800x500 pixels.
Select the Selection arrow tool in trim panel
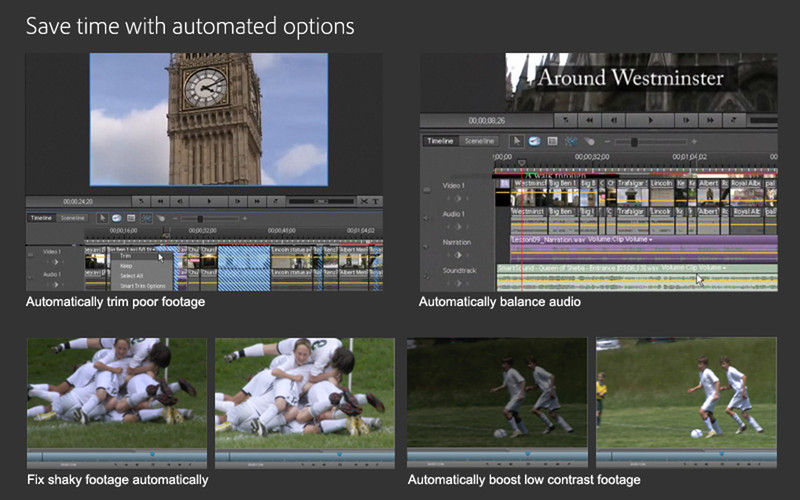click(102, 218)
